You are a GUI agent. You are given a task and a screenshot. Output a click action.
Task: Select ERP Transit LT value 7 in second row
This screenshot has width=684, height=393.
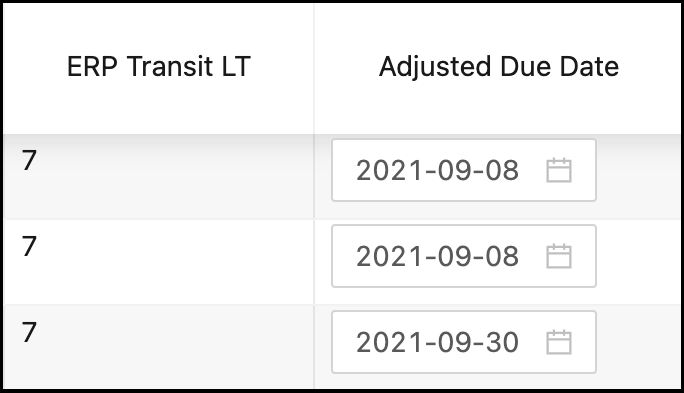[29, 246]
